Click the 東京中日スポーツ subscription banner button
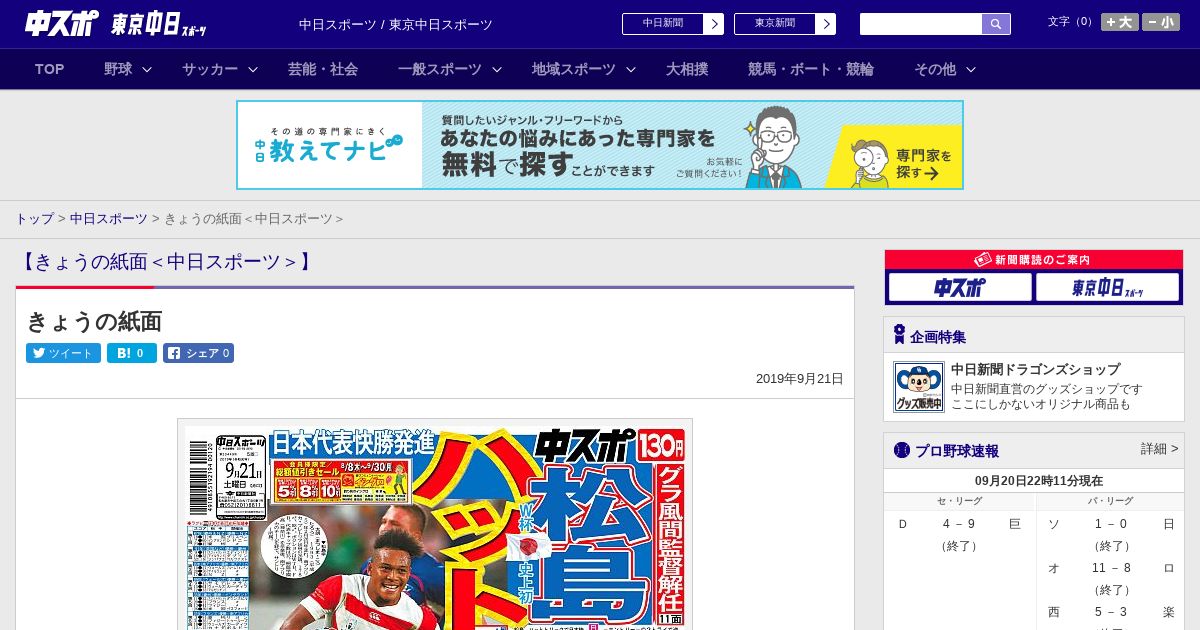The height and width of the screenshot is (630, 1200). click(x=1107, y=288)
